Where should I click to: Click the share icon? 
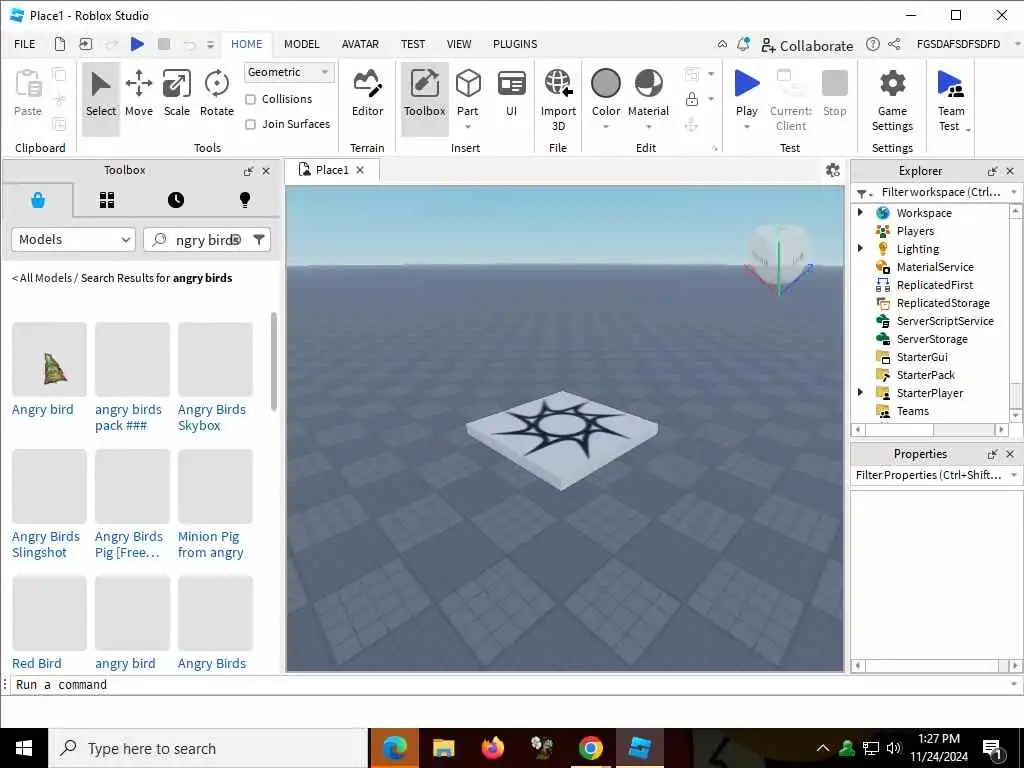[894, 44]
